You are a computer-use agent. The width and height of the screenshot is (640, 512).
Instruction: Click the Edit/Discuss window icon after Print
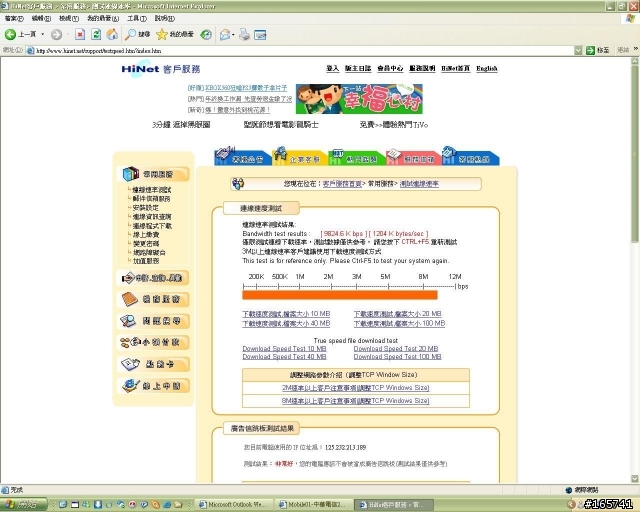pos(260,35)
